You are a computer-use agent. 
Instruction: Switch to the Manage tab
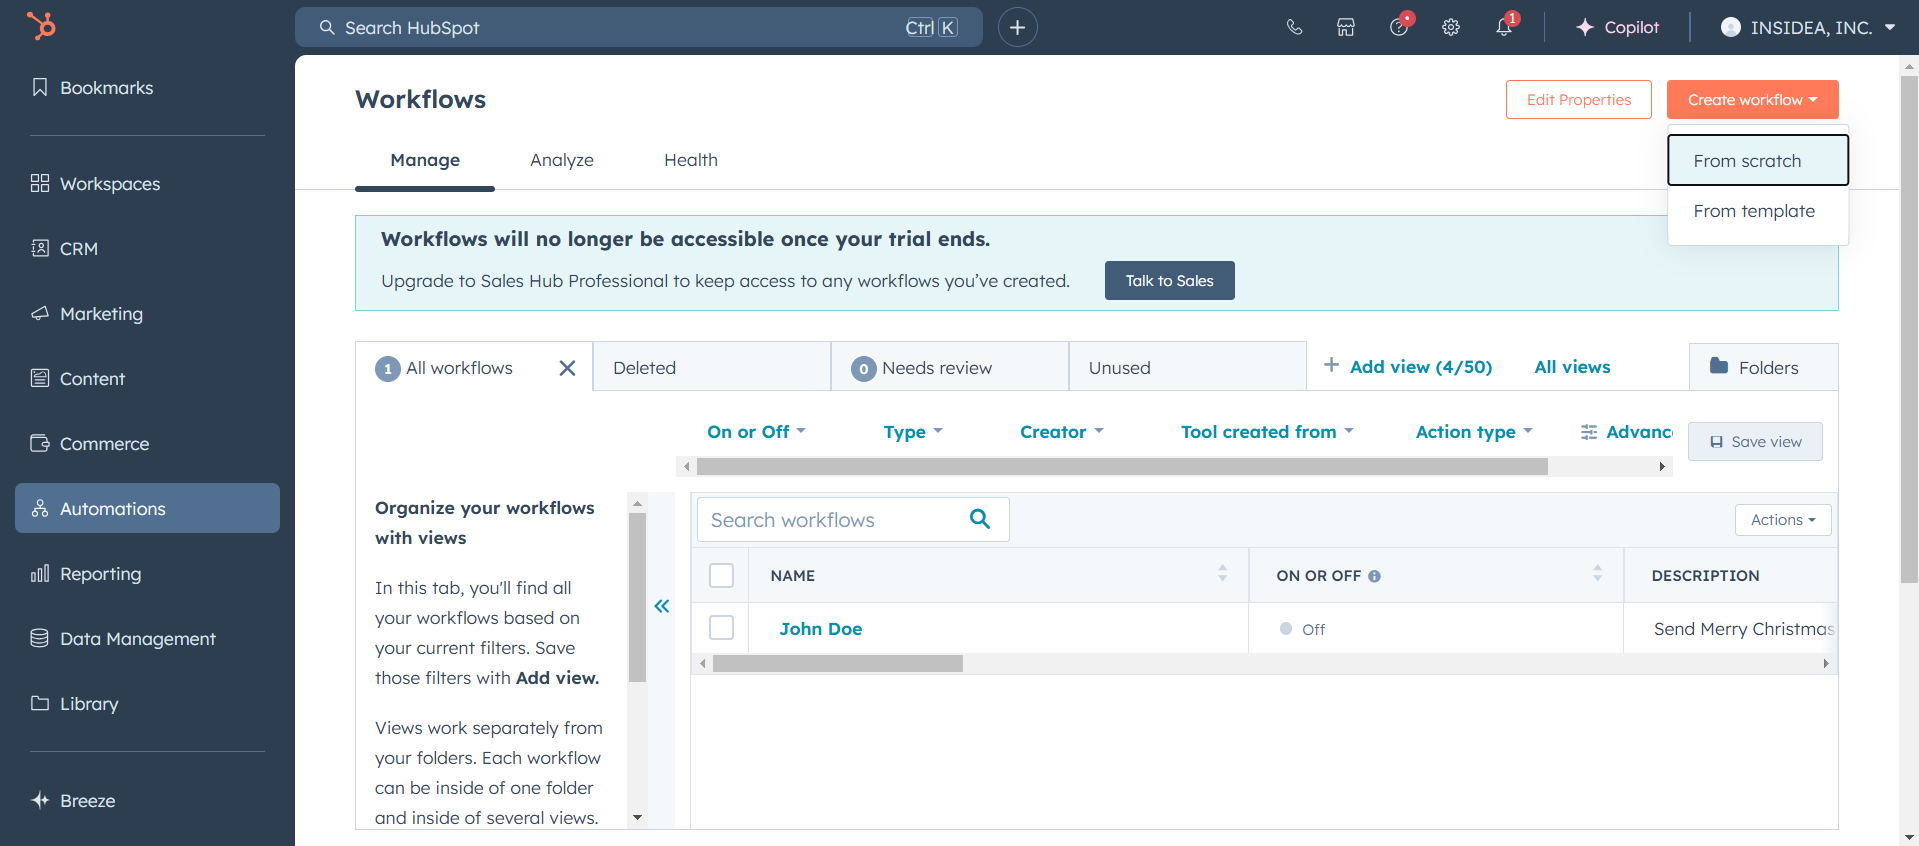coord(425,160)
